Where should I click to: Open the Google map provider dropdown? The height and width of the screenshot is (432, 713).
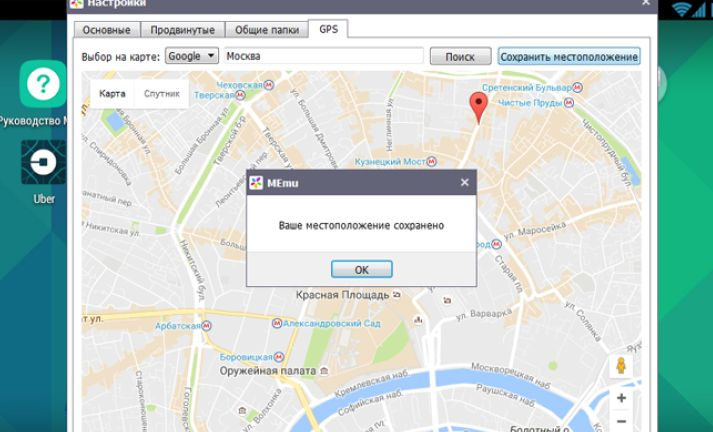coord(191,56)
